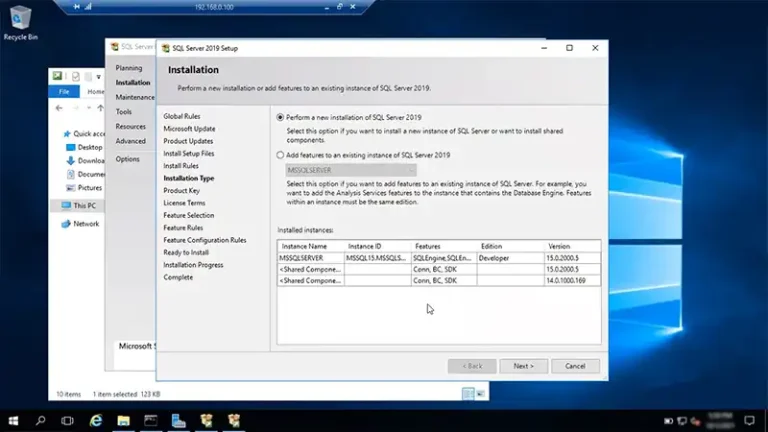
Task: Click the SQL Server Installation Center title icon
Action: (x=115, y=47)
